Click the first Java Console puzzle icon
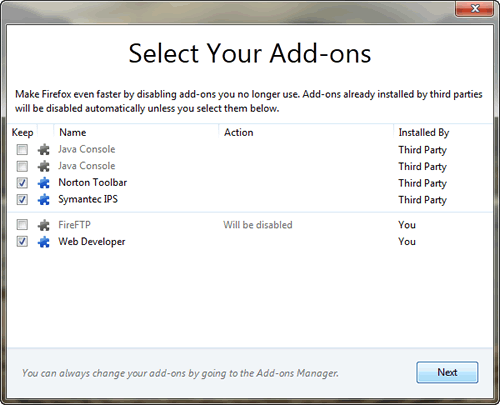500x405 pixels. click(x=44, y=150)
